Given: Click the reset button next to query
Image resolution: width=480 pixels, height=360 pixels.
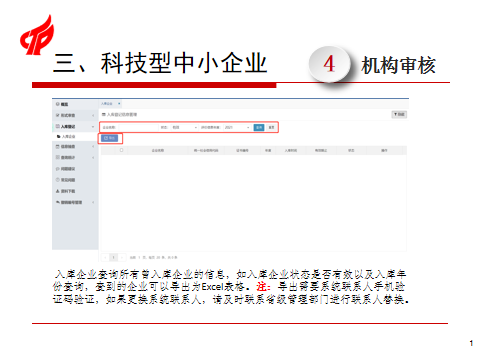Looking at the screenshot, I should click(271, 127).
